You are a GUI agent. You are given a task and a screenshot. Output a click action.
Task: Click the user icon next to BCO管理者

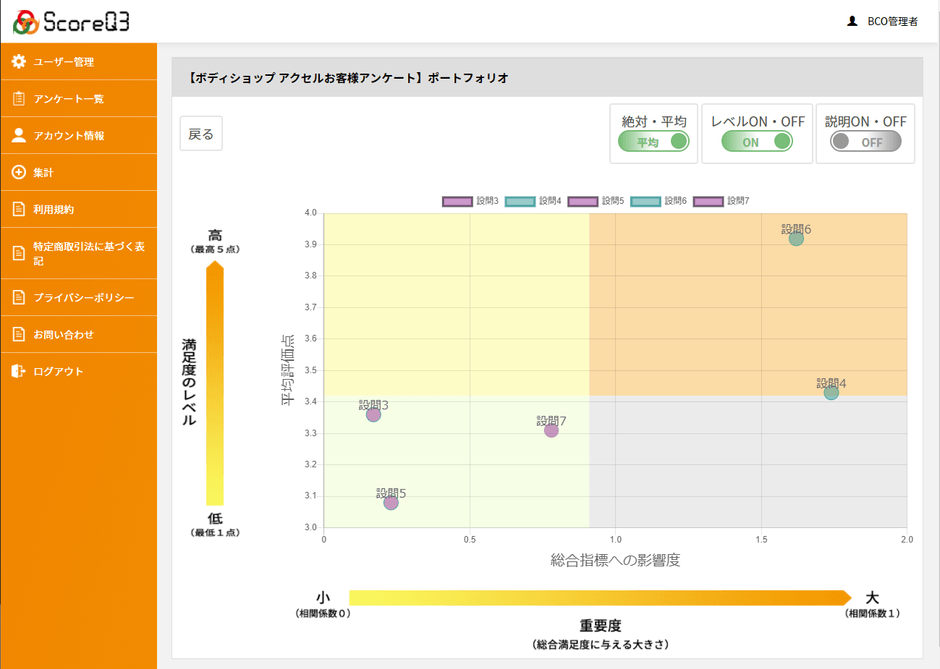click(852, 21)
